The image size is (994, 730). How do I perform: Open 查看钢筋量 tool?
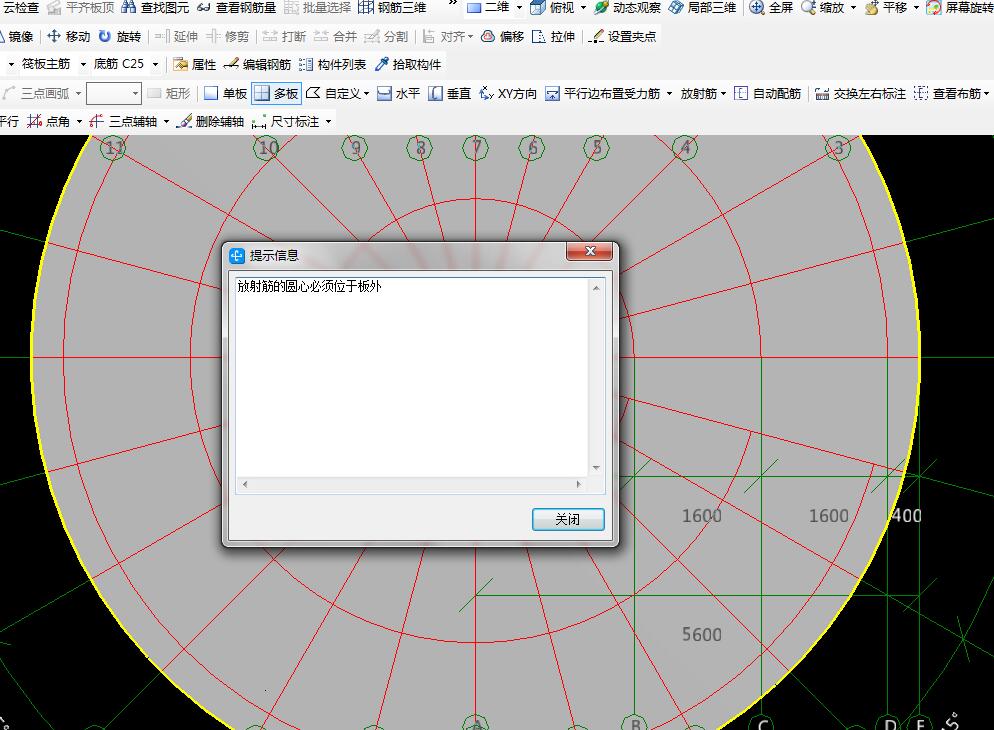pos(236,7)
